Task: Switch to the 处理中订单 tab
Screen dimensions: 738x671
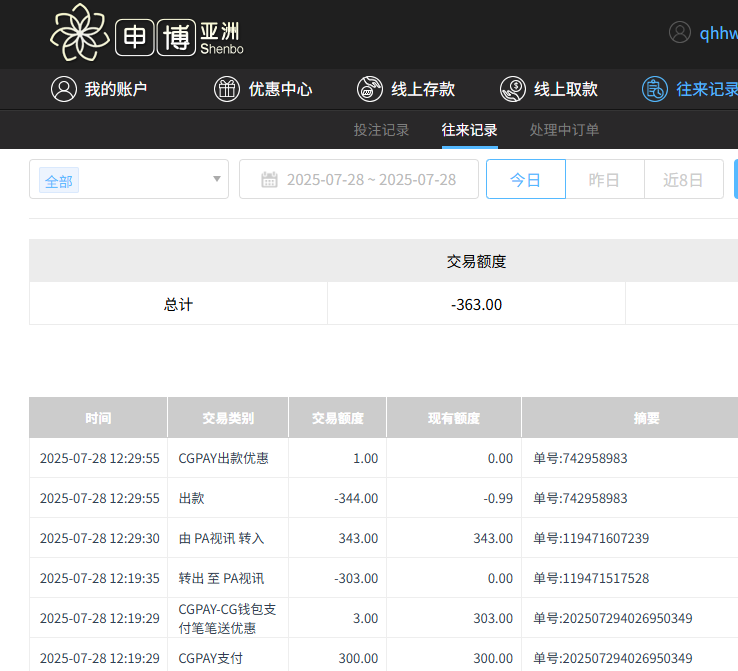Action: 565,130
